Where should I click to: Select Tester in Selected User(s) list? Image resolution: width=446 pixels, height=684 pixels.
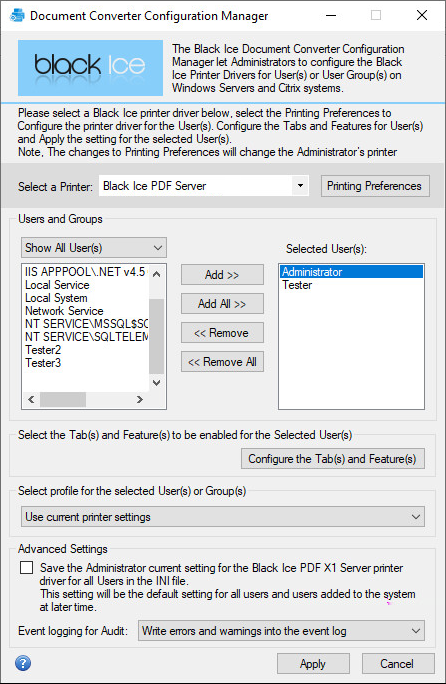pos(351,285)
